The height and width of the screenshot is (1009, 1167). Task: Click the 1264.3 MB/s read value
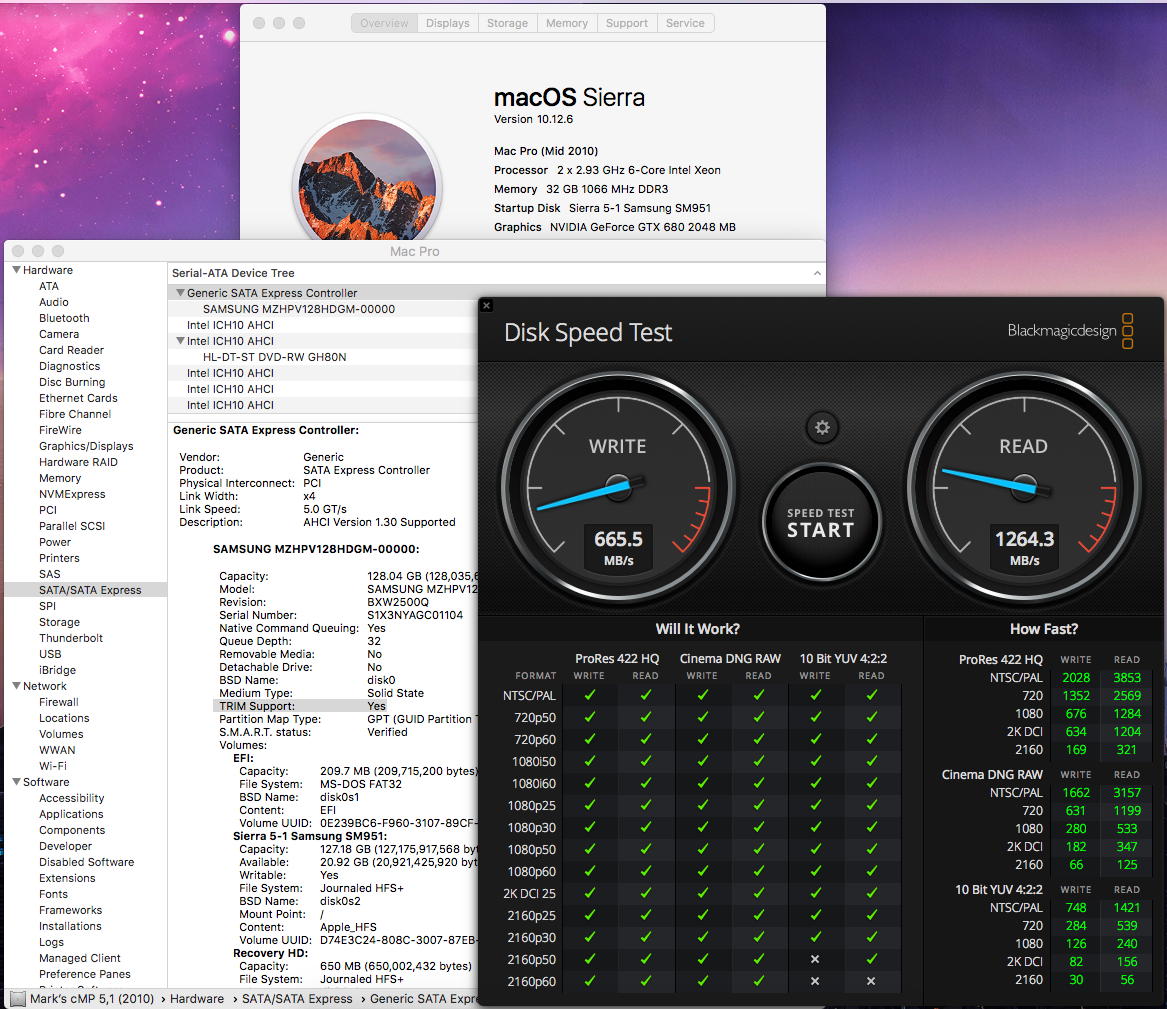(x=1024, y=547)
